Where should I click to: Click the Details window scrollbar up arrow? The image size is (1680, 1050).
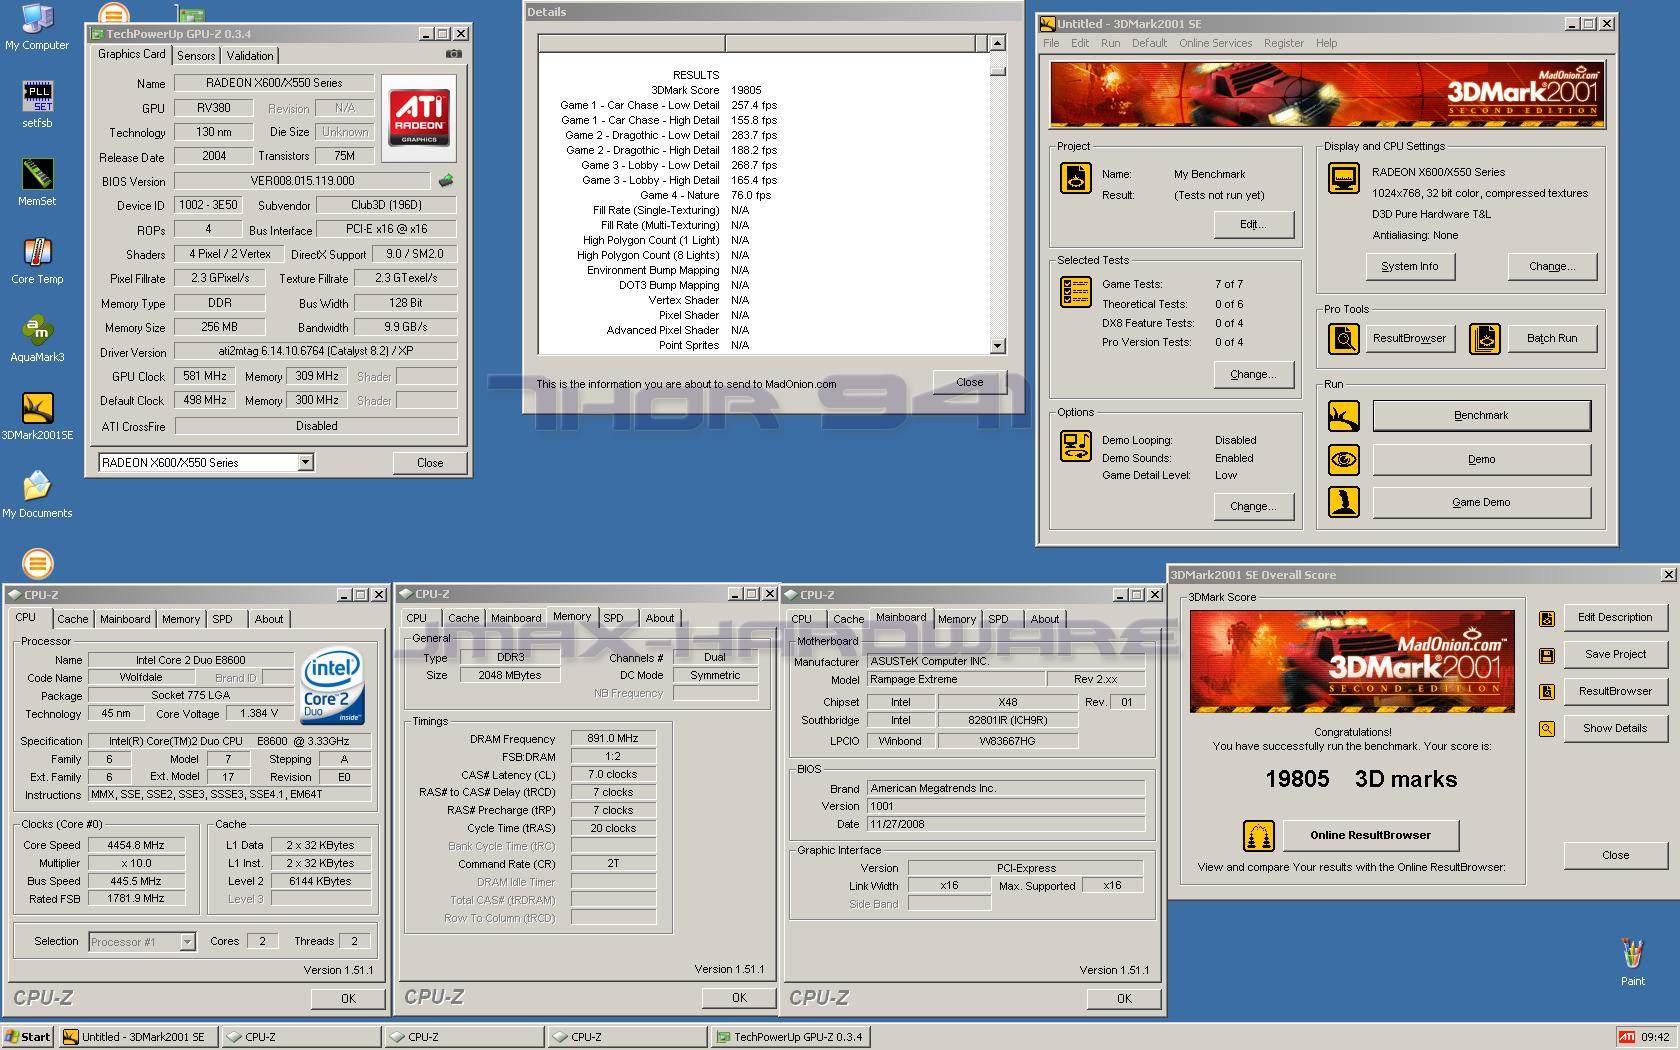[x=997, y=43]
